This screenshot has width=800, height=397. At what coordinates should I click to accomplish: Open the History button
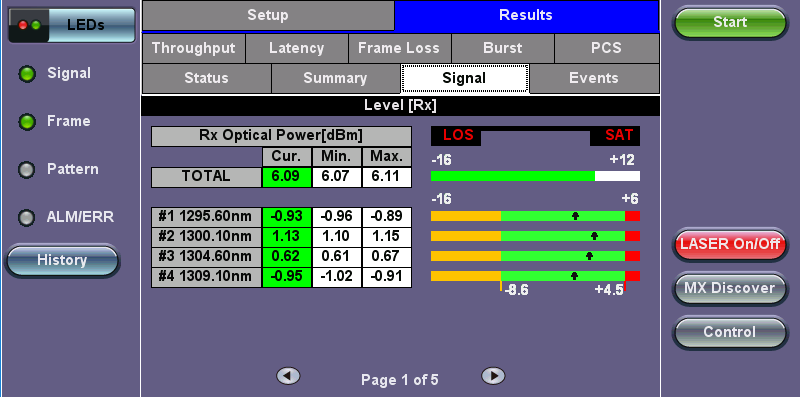62,261
